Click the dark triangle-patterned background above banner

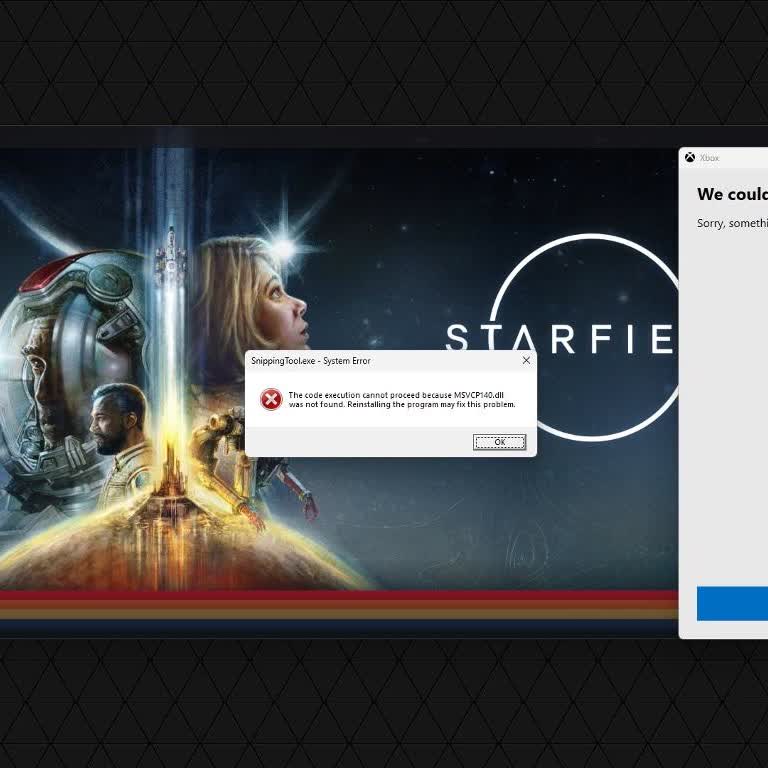pyautogui.click(x=384, y=60)
